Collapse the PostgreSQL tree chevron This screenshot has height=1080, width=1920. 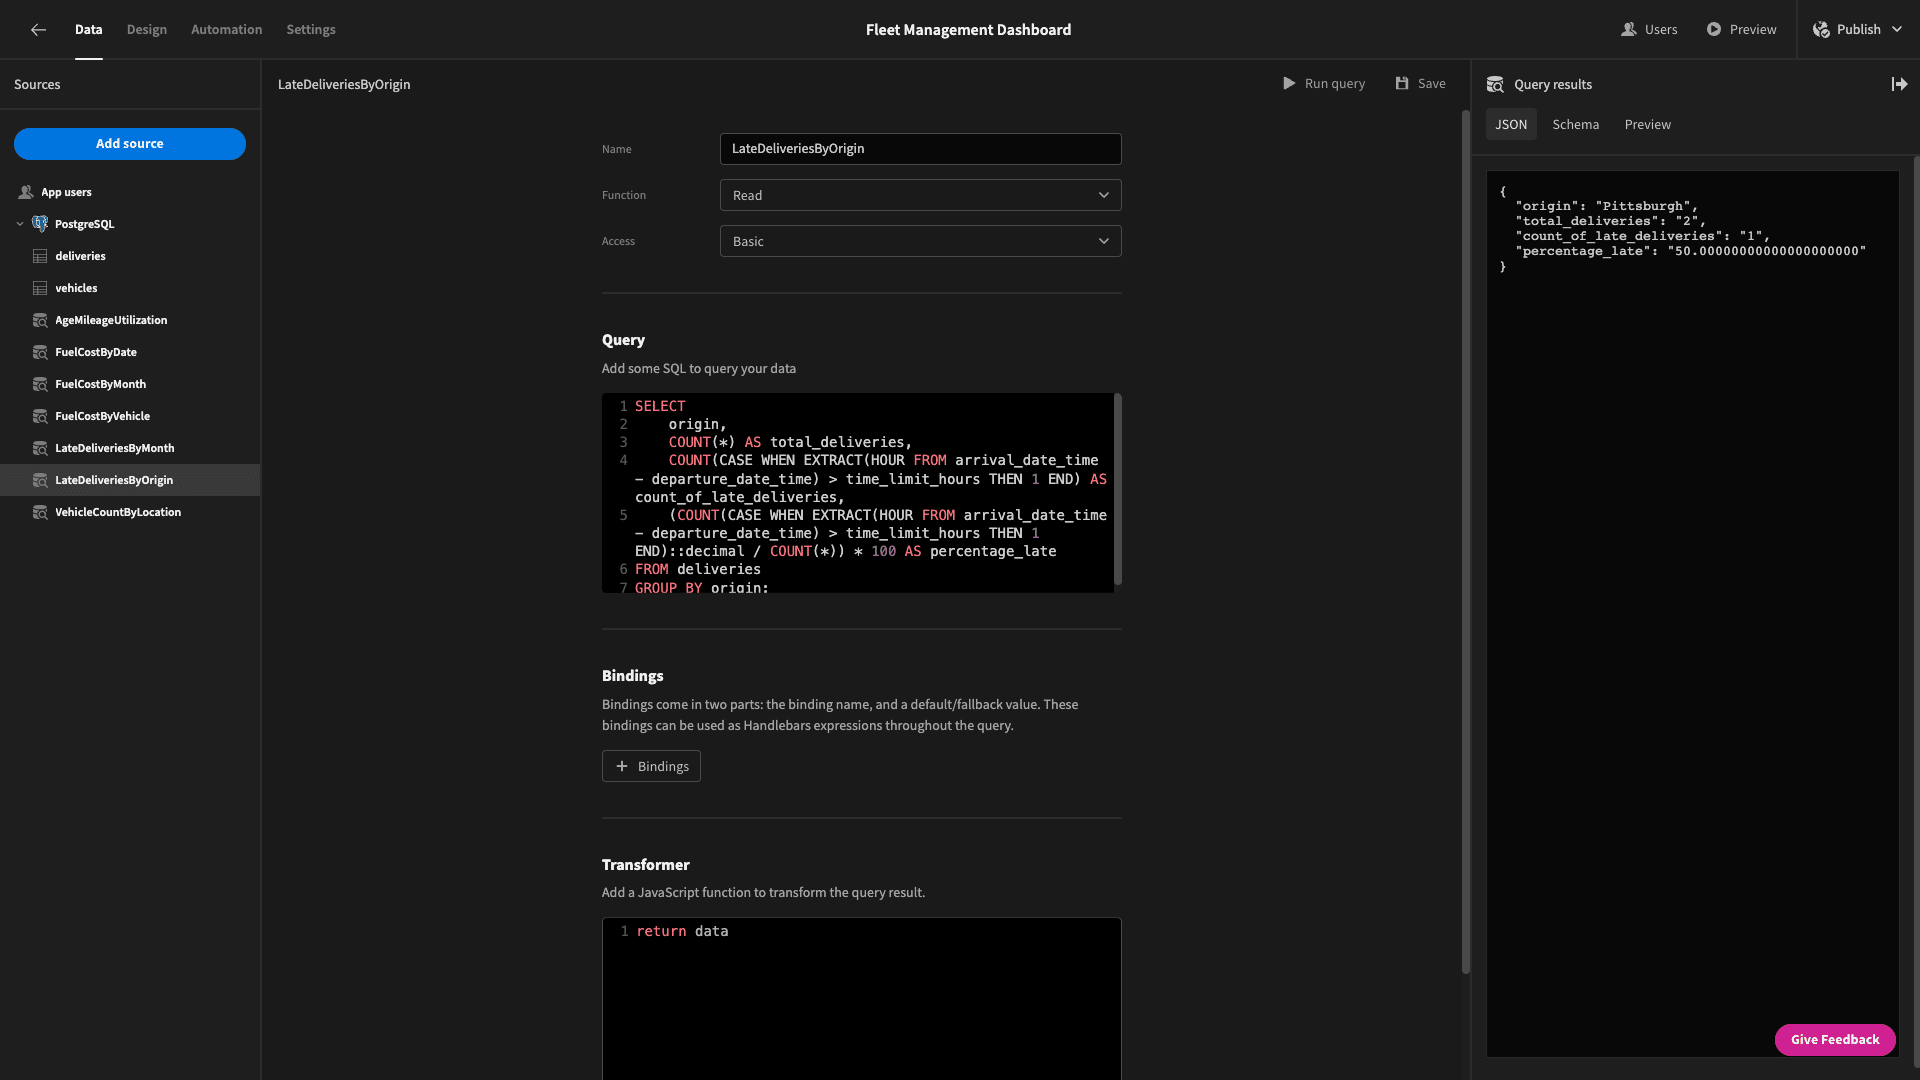coord(20,224)
